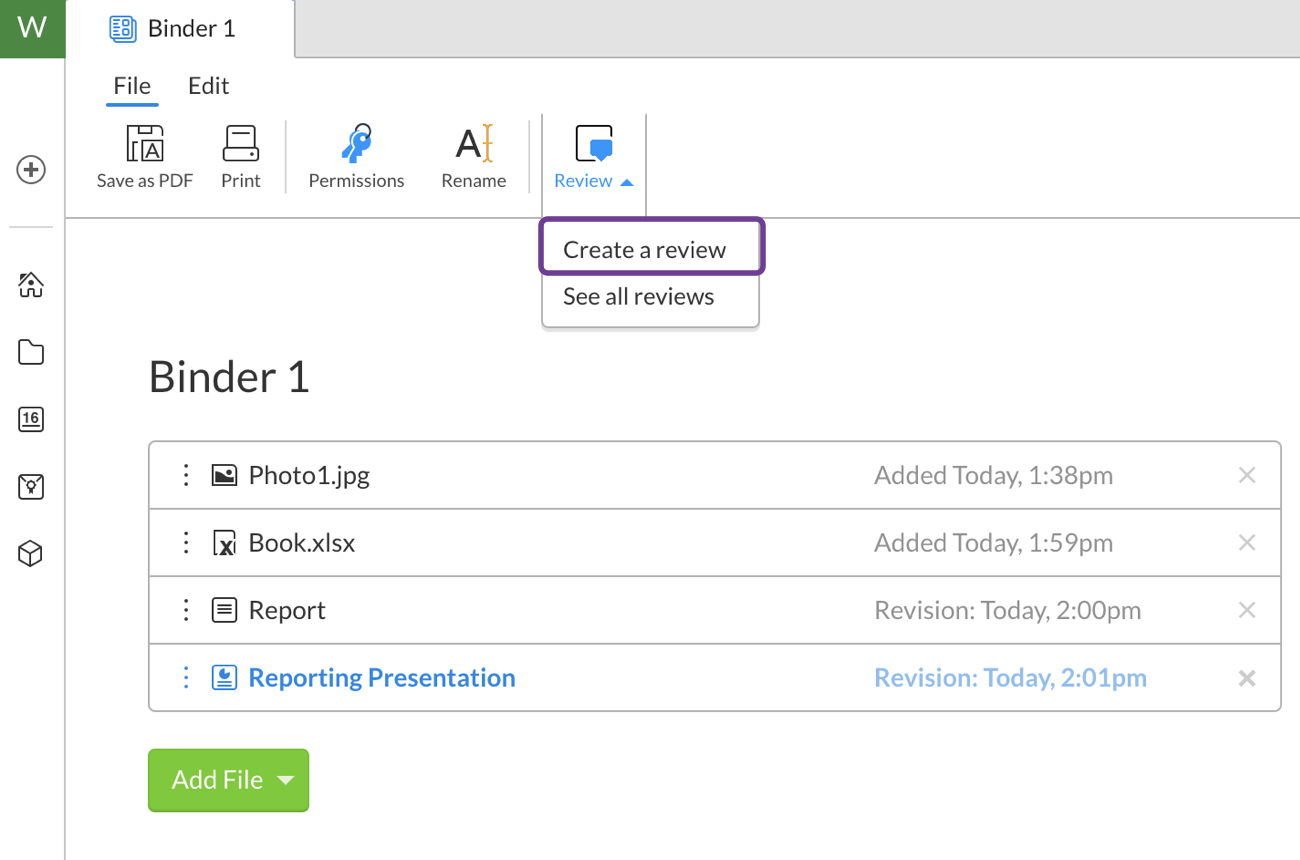
Task: Select the Print icon
Action: click(240, 143)
